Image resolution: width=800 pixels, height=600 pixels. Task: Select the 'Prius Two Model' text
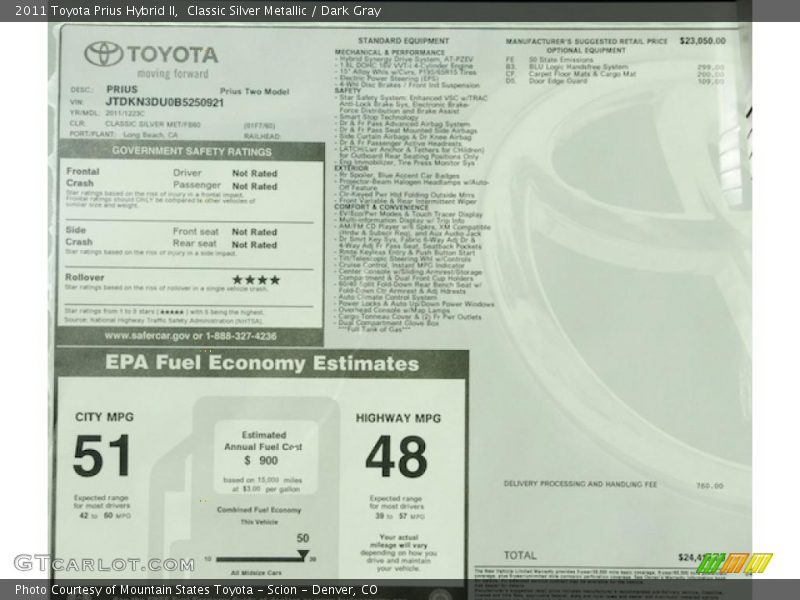pyautogui.click(x=254, y=92)
